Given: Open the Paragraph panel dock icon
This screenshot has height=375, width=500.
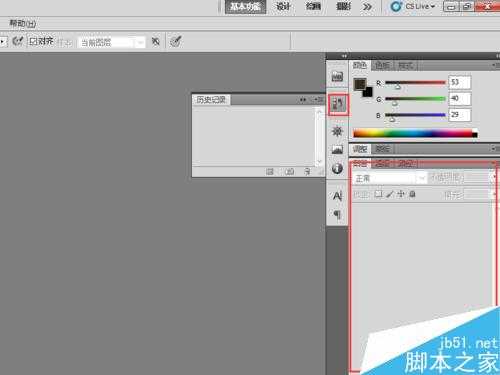Looking at the screenshot, I should pos(337,214).
